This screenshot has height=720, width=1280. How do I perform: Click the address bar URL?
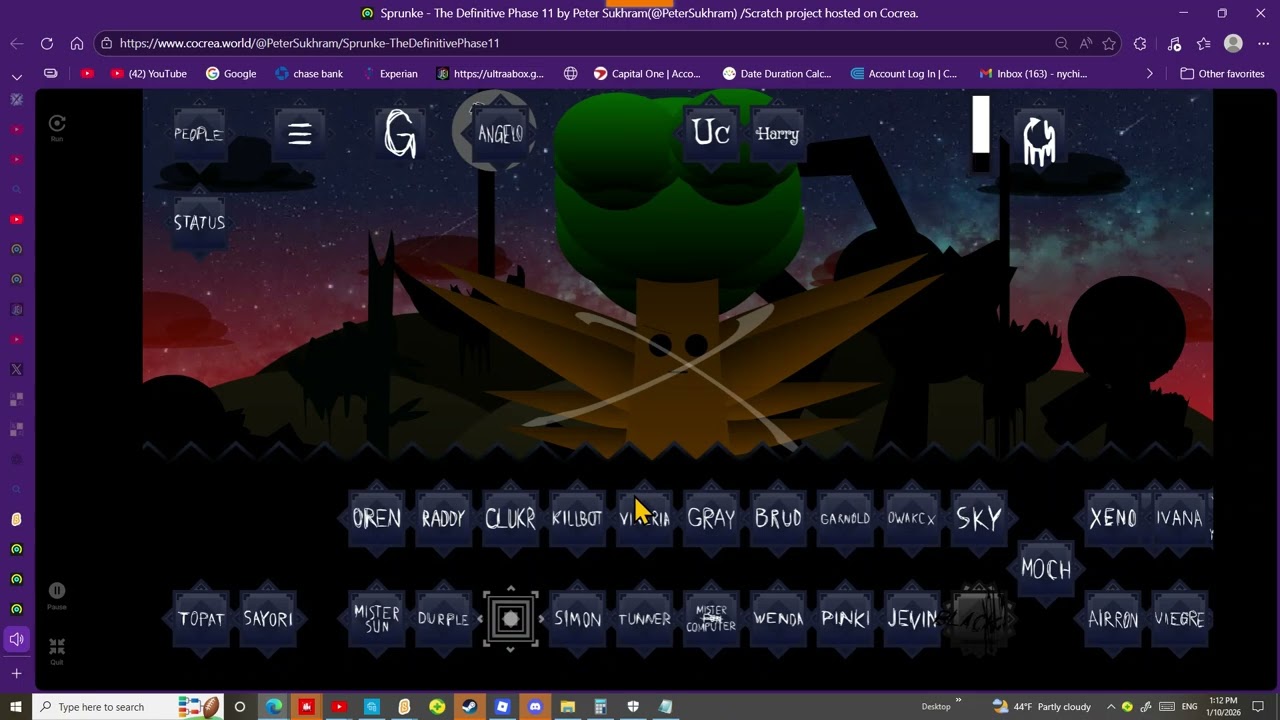pyautogui.click(x=309, y=43)
